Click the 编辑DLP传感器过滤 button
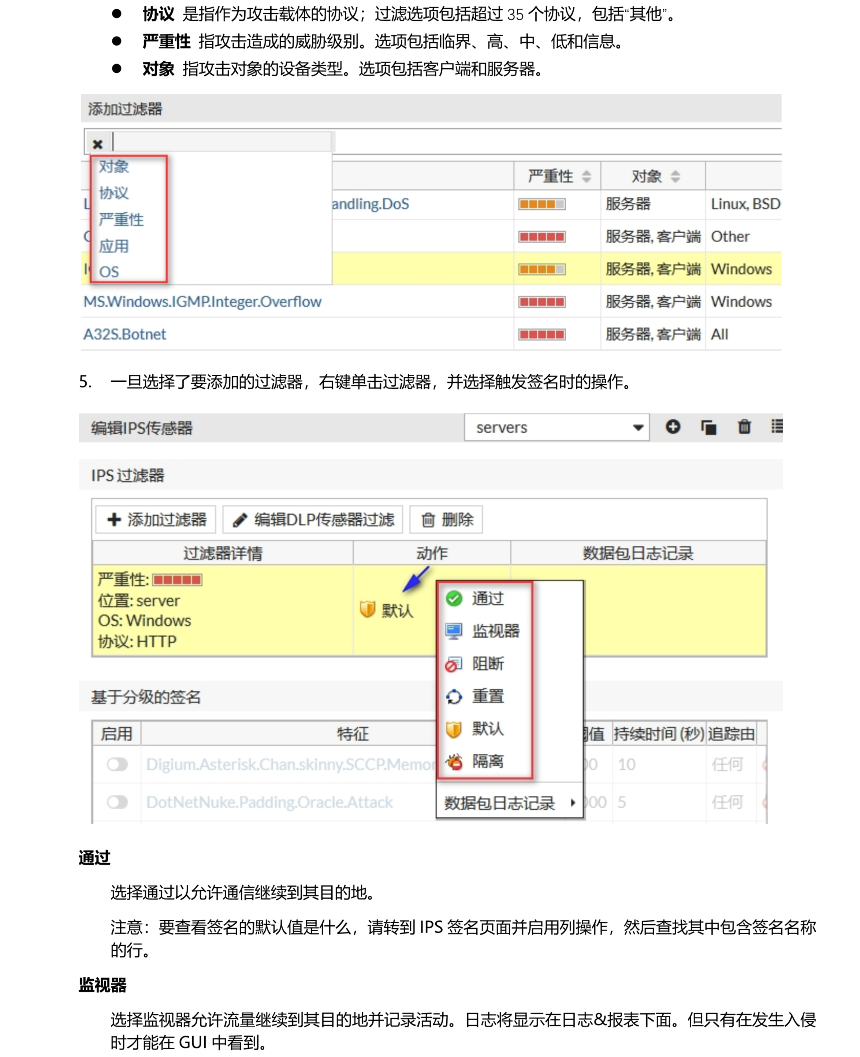Screen dimensions: 860x1057 point(313,520)
